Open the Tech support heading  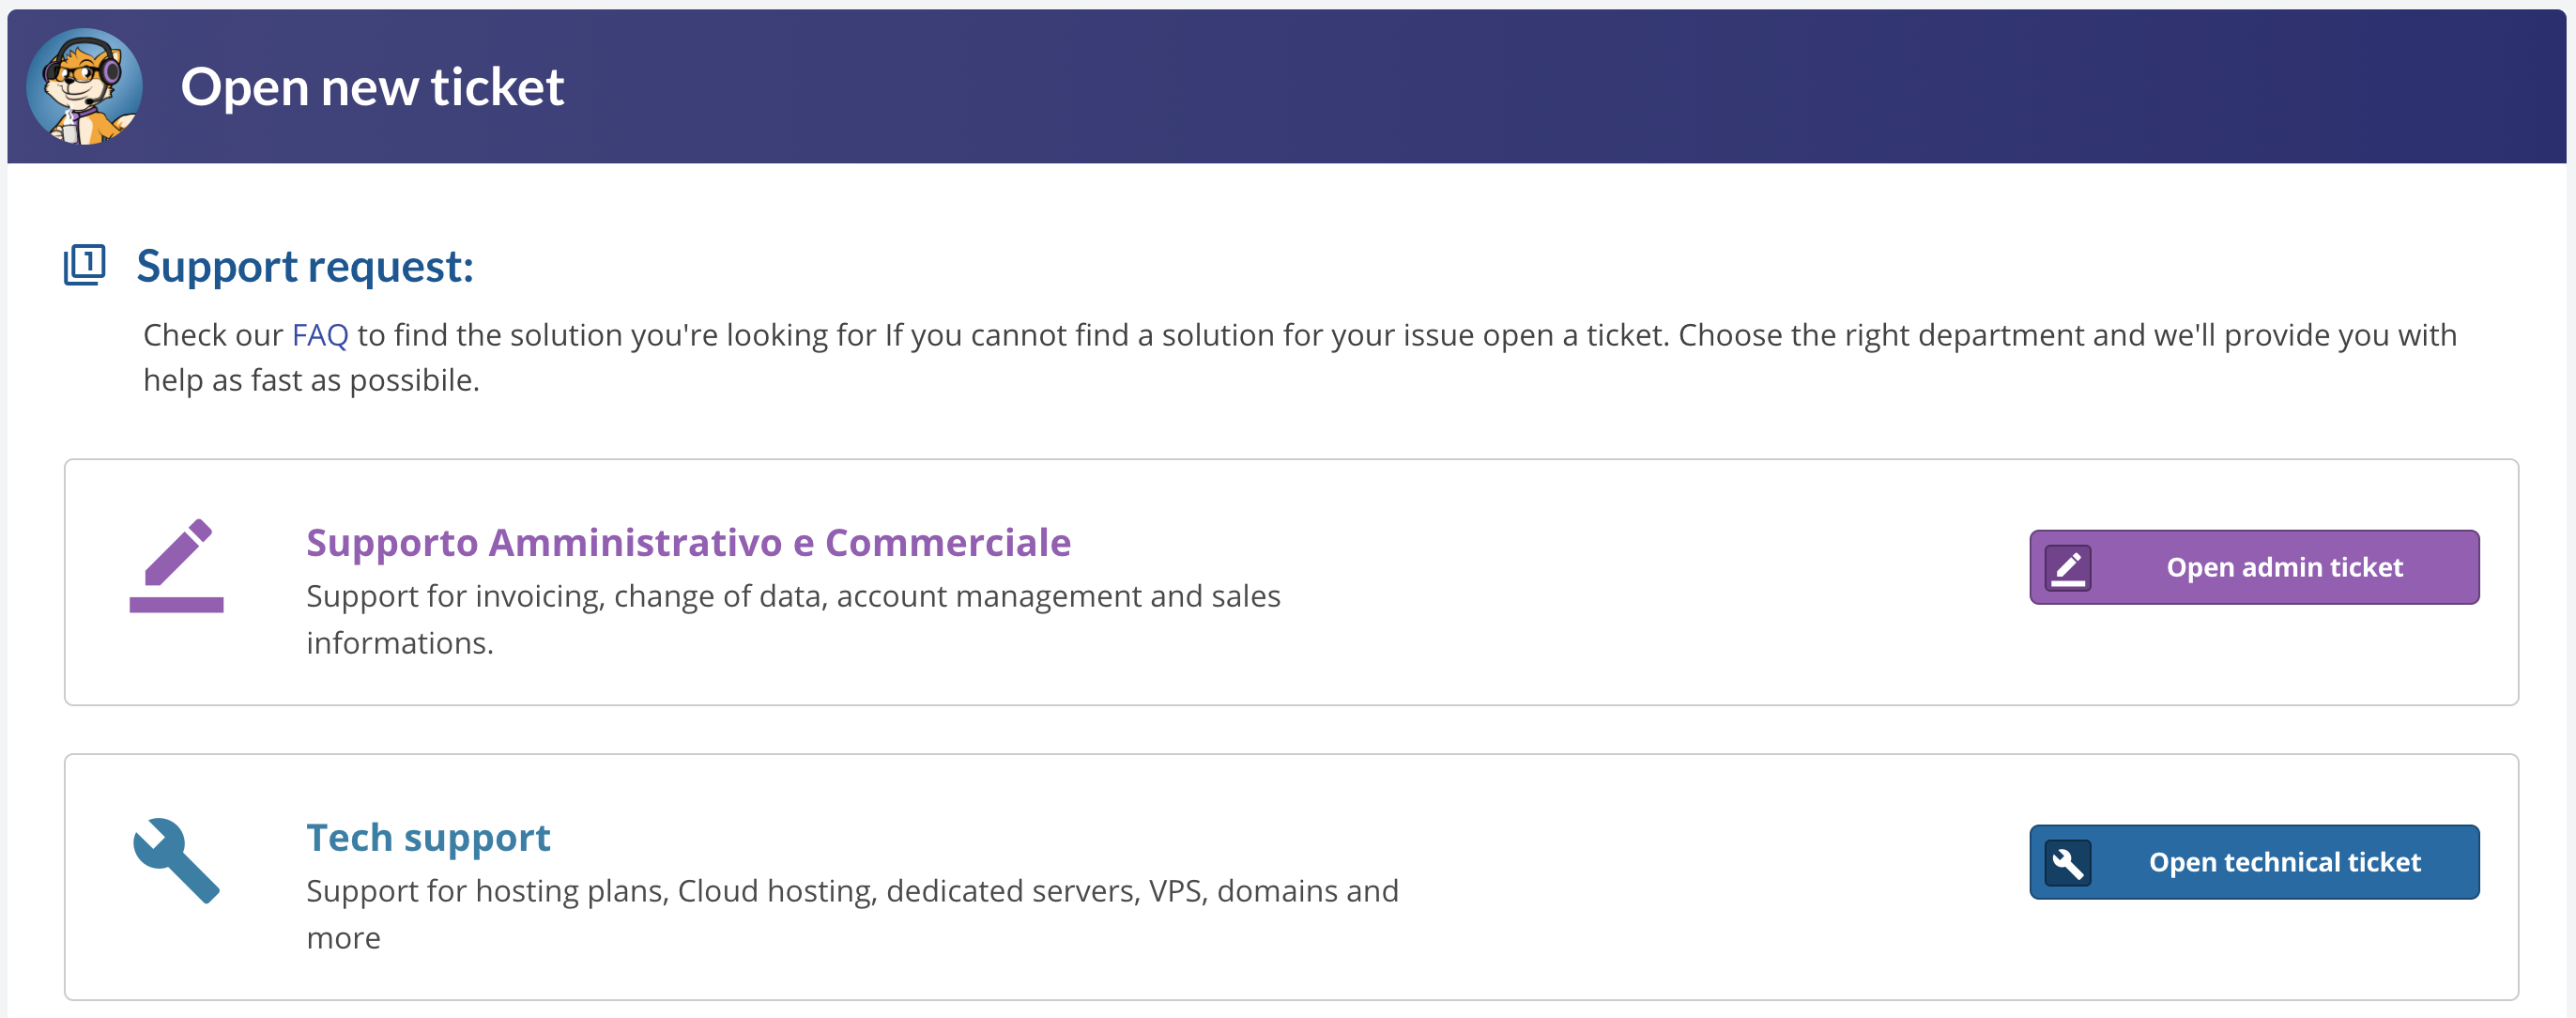pyautogui.click(x=428, y=837)
